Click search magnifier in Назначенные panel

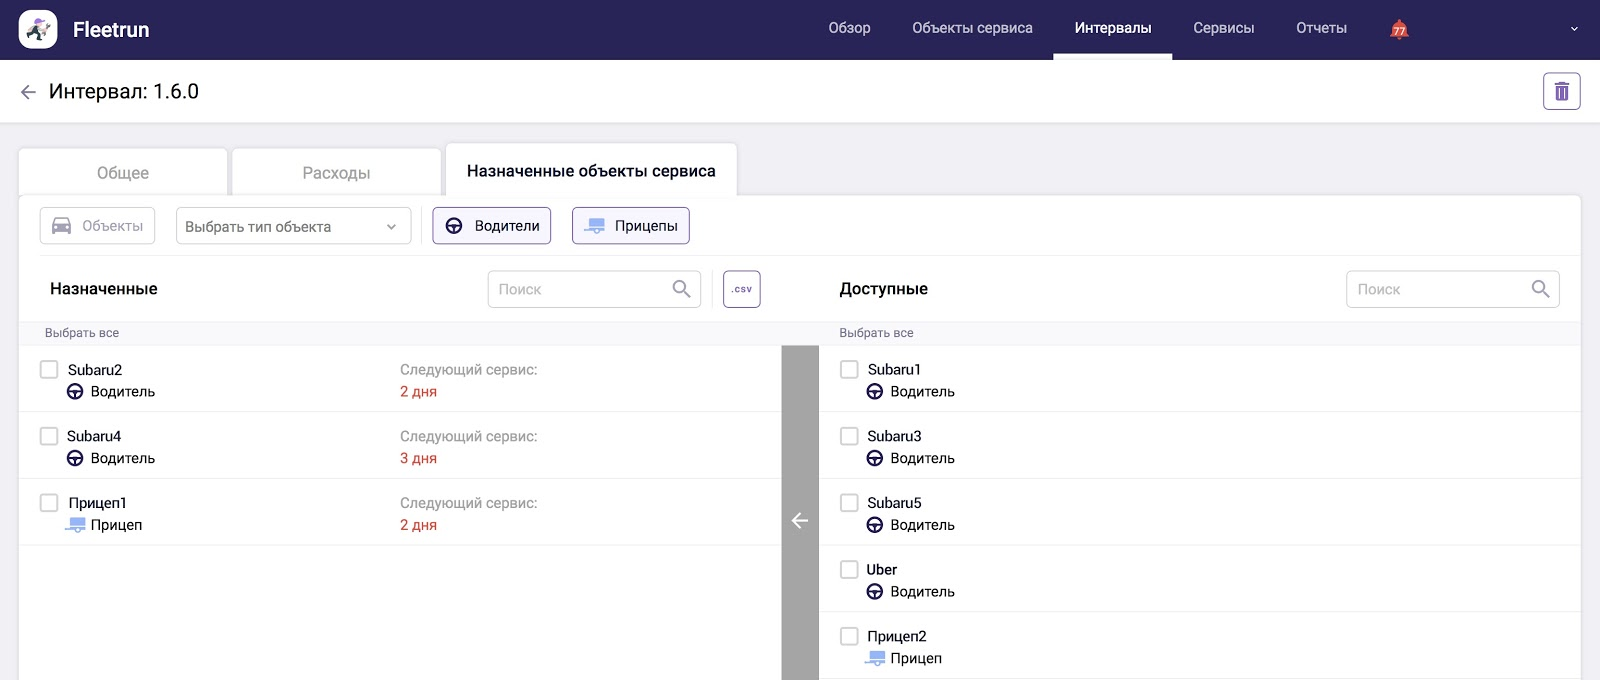[681, 289]
